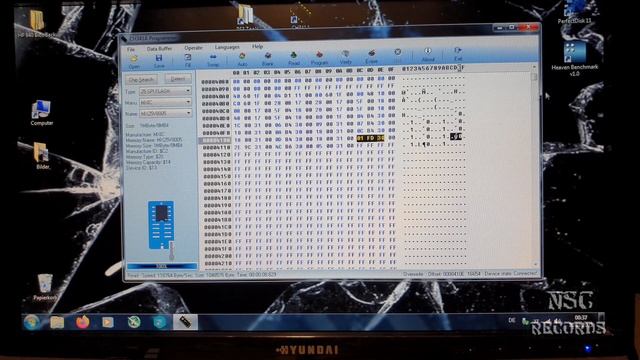The height and width of the screenshot is (360, 640).
Task: Click the Memory Capacity info line
Action: point(148,162)
